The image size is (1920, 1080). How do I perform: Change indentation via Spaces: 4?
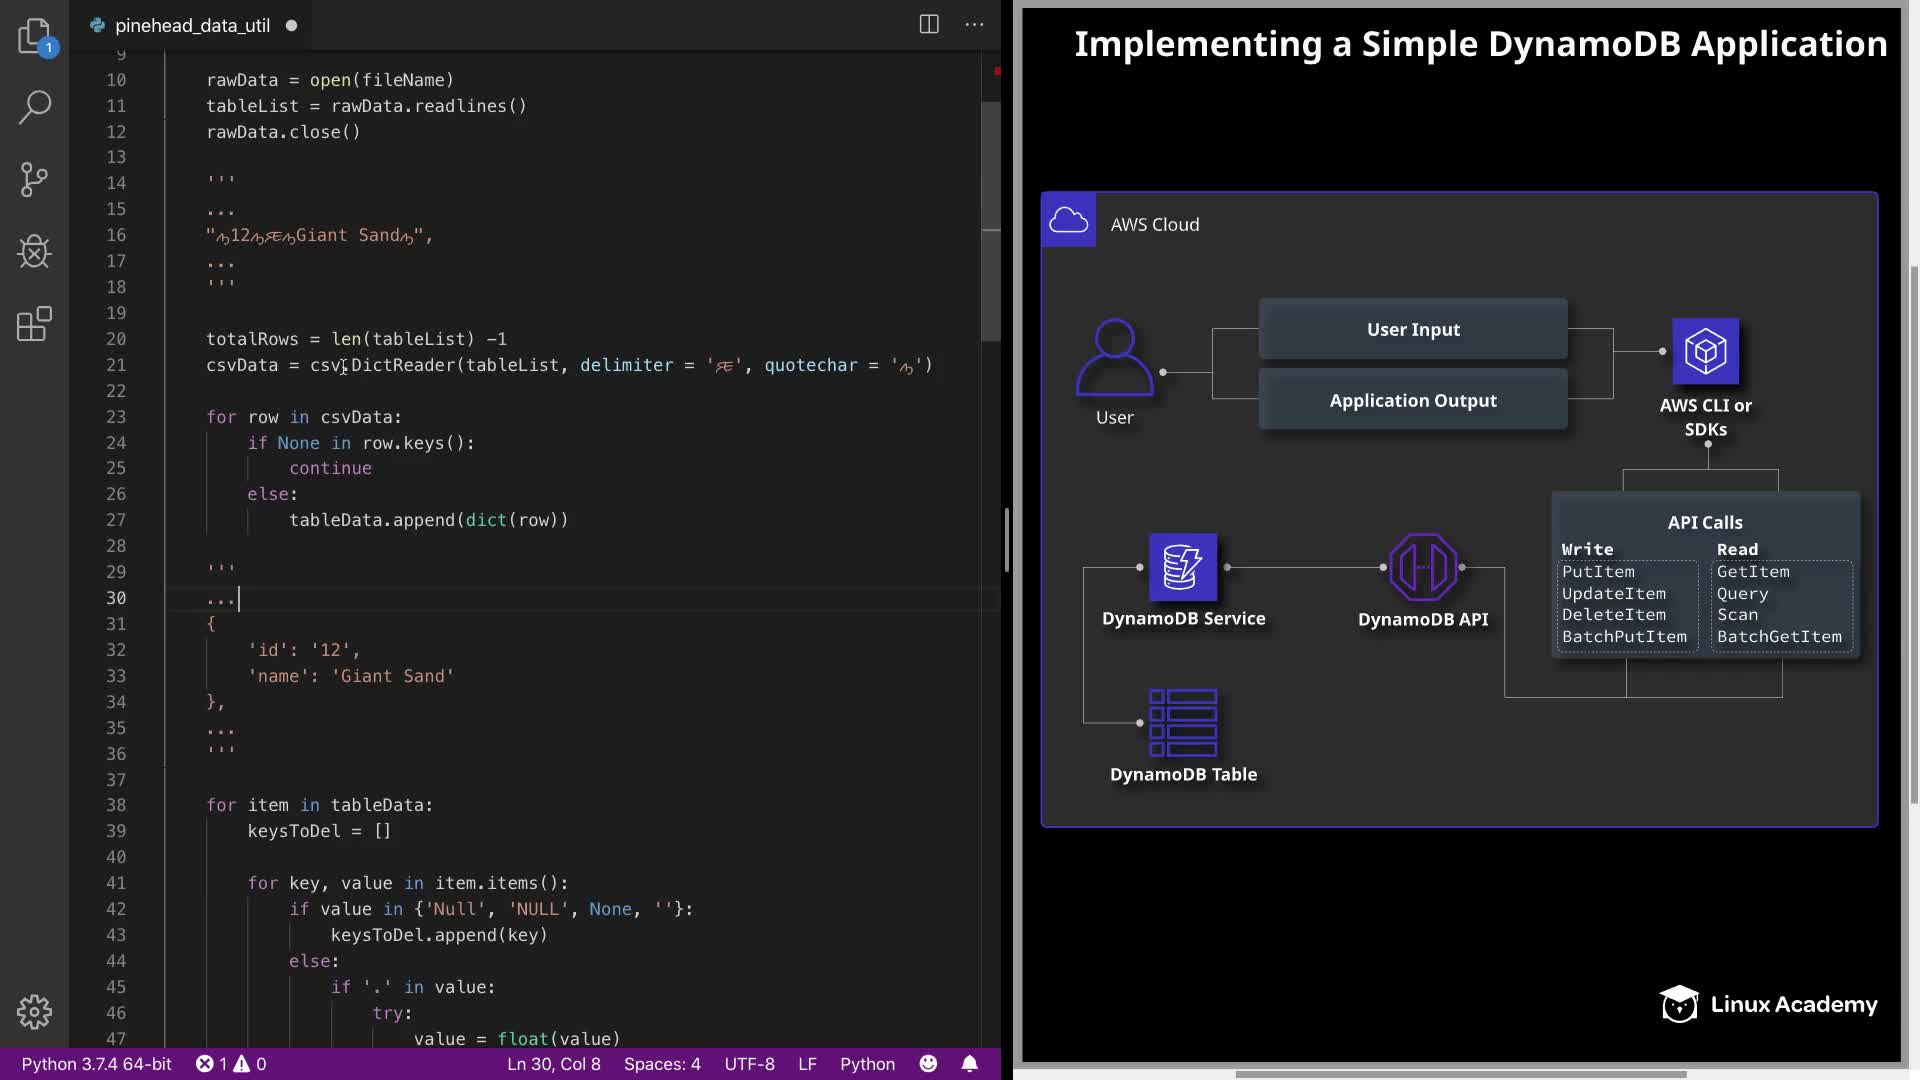coord(662,1064)
